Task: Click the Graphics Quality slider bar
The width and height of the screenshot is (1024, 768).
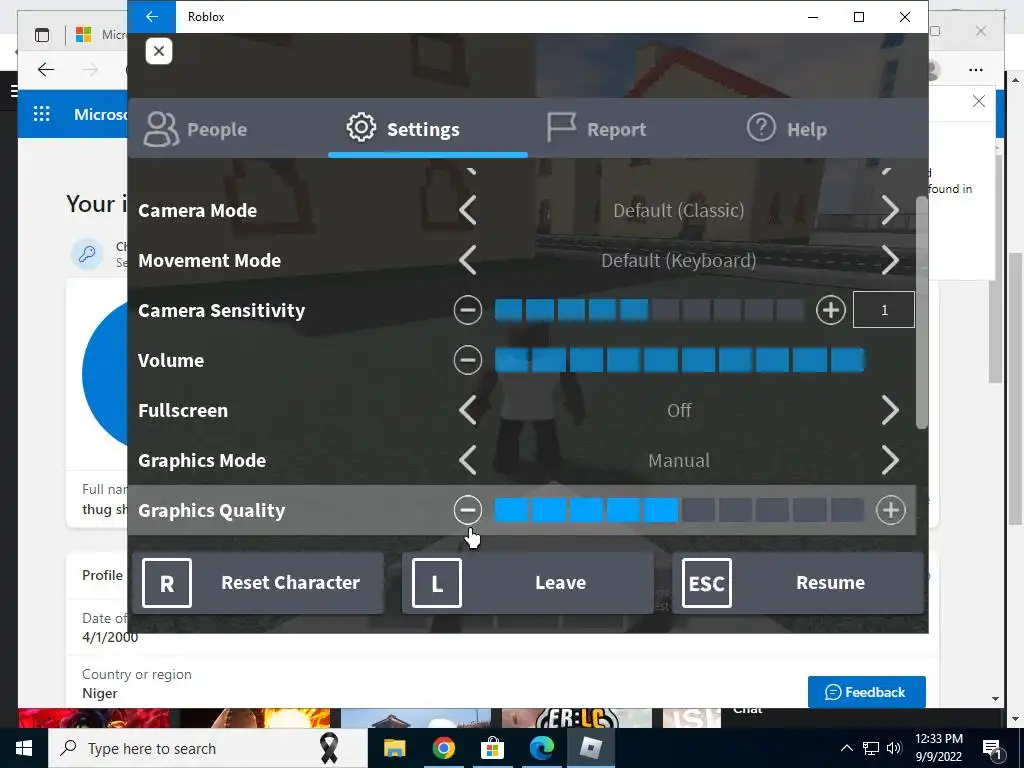Action: pyautogui.click(x=679, y=510)
